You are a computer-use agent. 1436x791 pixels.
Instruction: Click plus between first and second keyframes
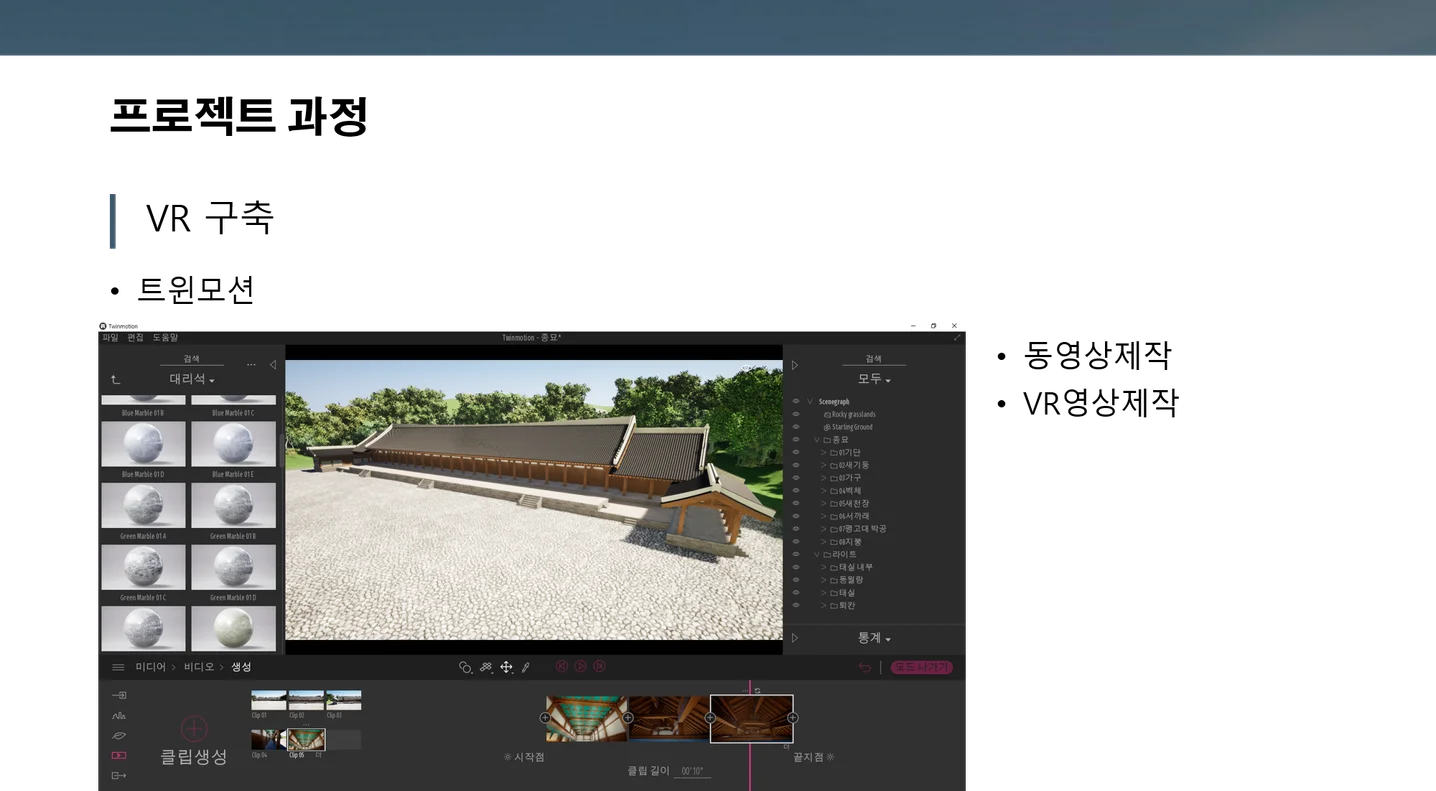(x=628, y=718)
